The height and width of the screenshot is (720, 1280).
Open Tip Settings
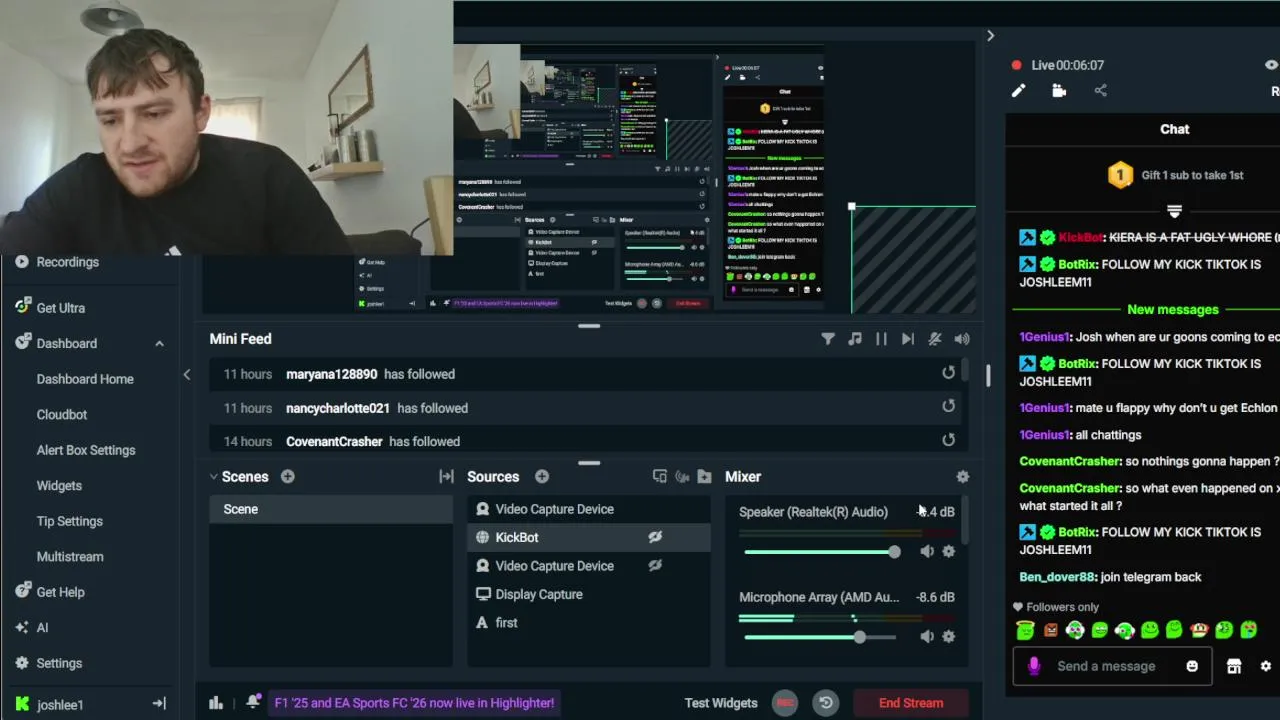click(x=70, y=521)
